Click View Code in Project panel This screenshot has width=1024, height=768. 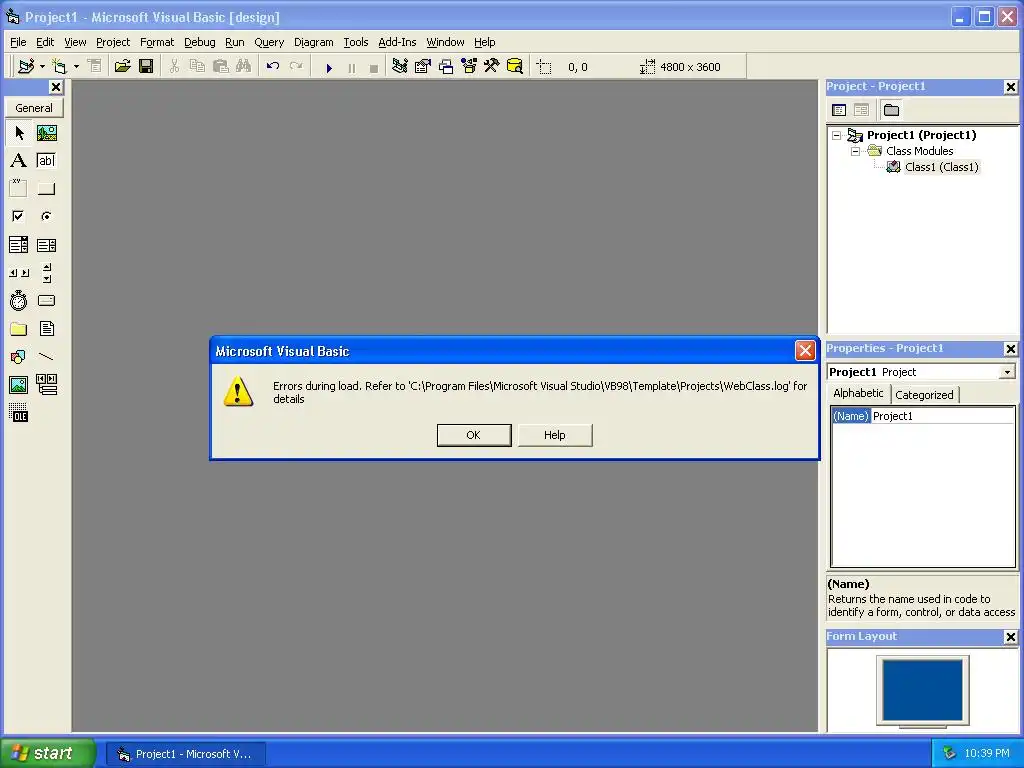pyautogui.click(x=839, y=110)
